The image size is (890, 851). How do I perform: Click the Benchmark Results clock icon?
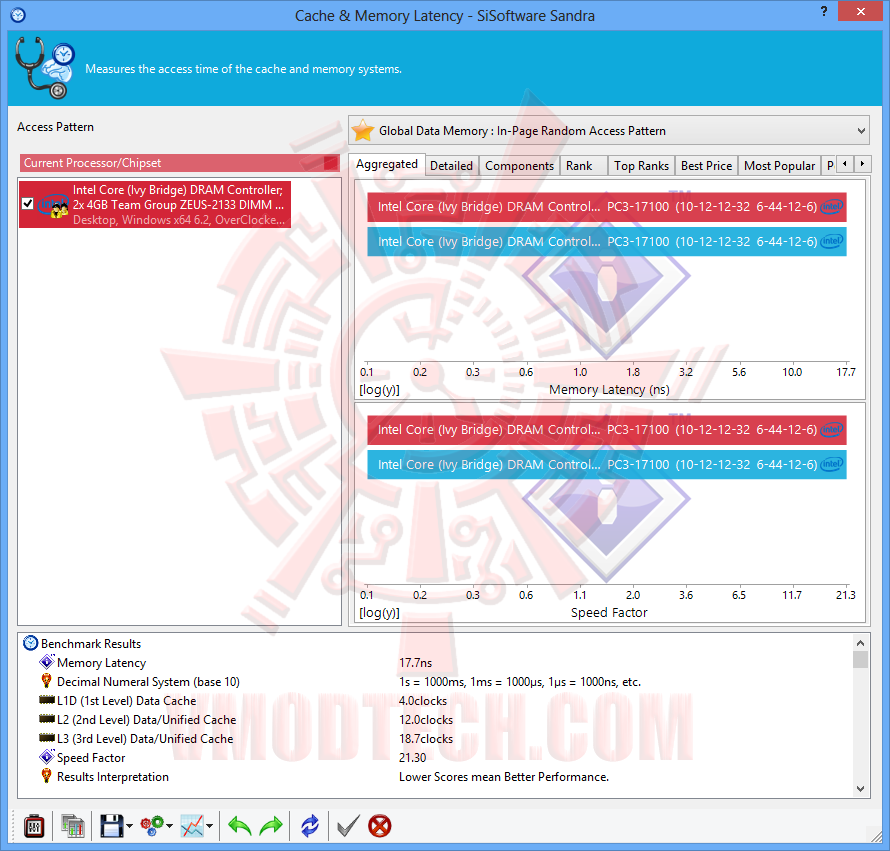click(x=30, y=643)
